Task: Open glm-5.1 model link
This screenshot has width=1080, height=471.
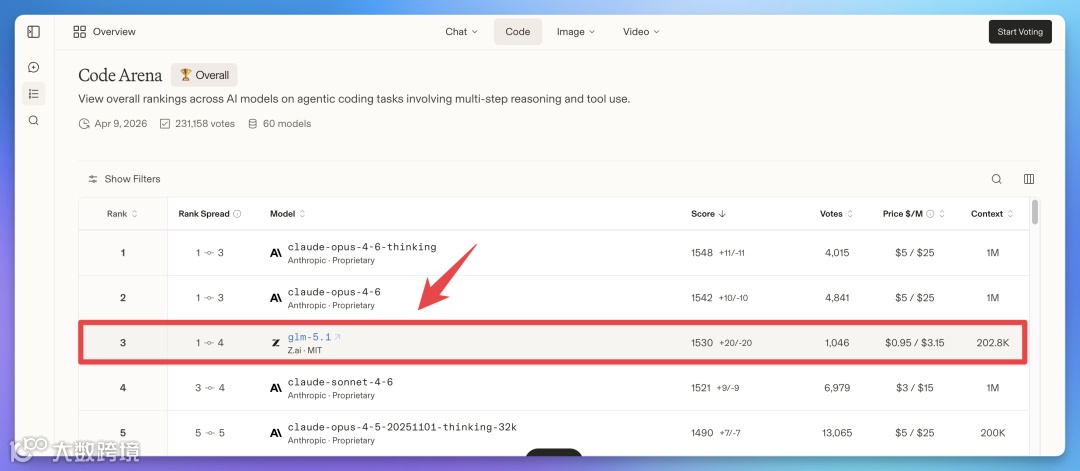Action: pyautogui.click(x=309, y=337)
